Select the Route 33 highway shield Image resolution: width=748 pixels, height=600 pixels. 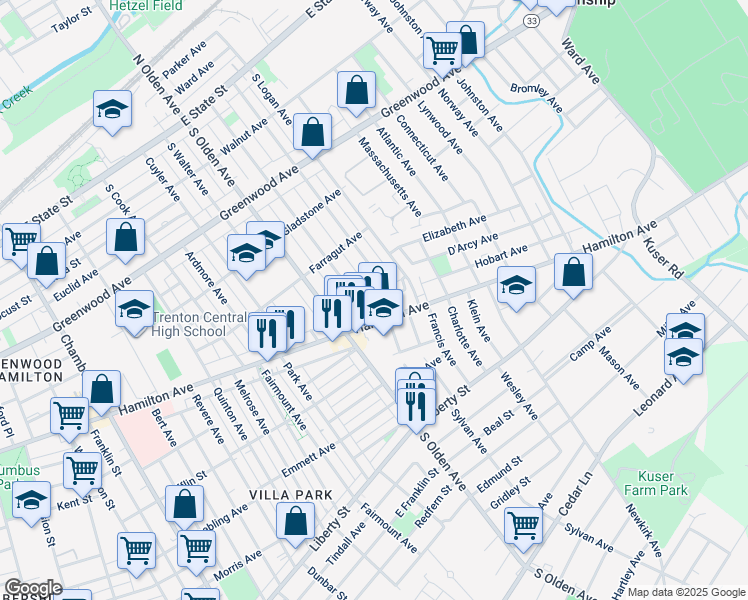[x=530, y=20]
